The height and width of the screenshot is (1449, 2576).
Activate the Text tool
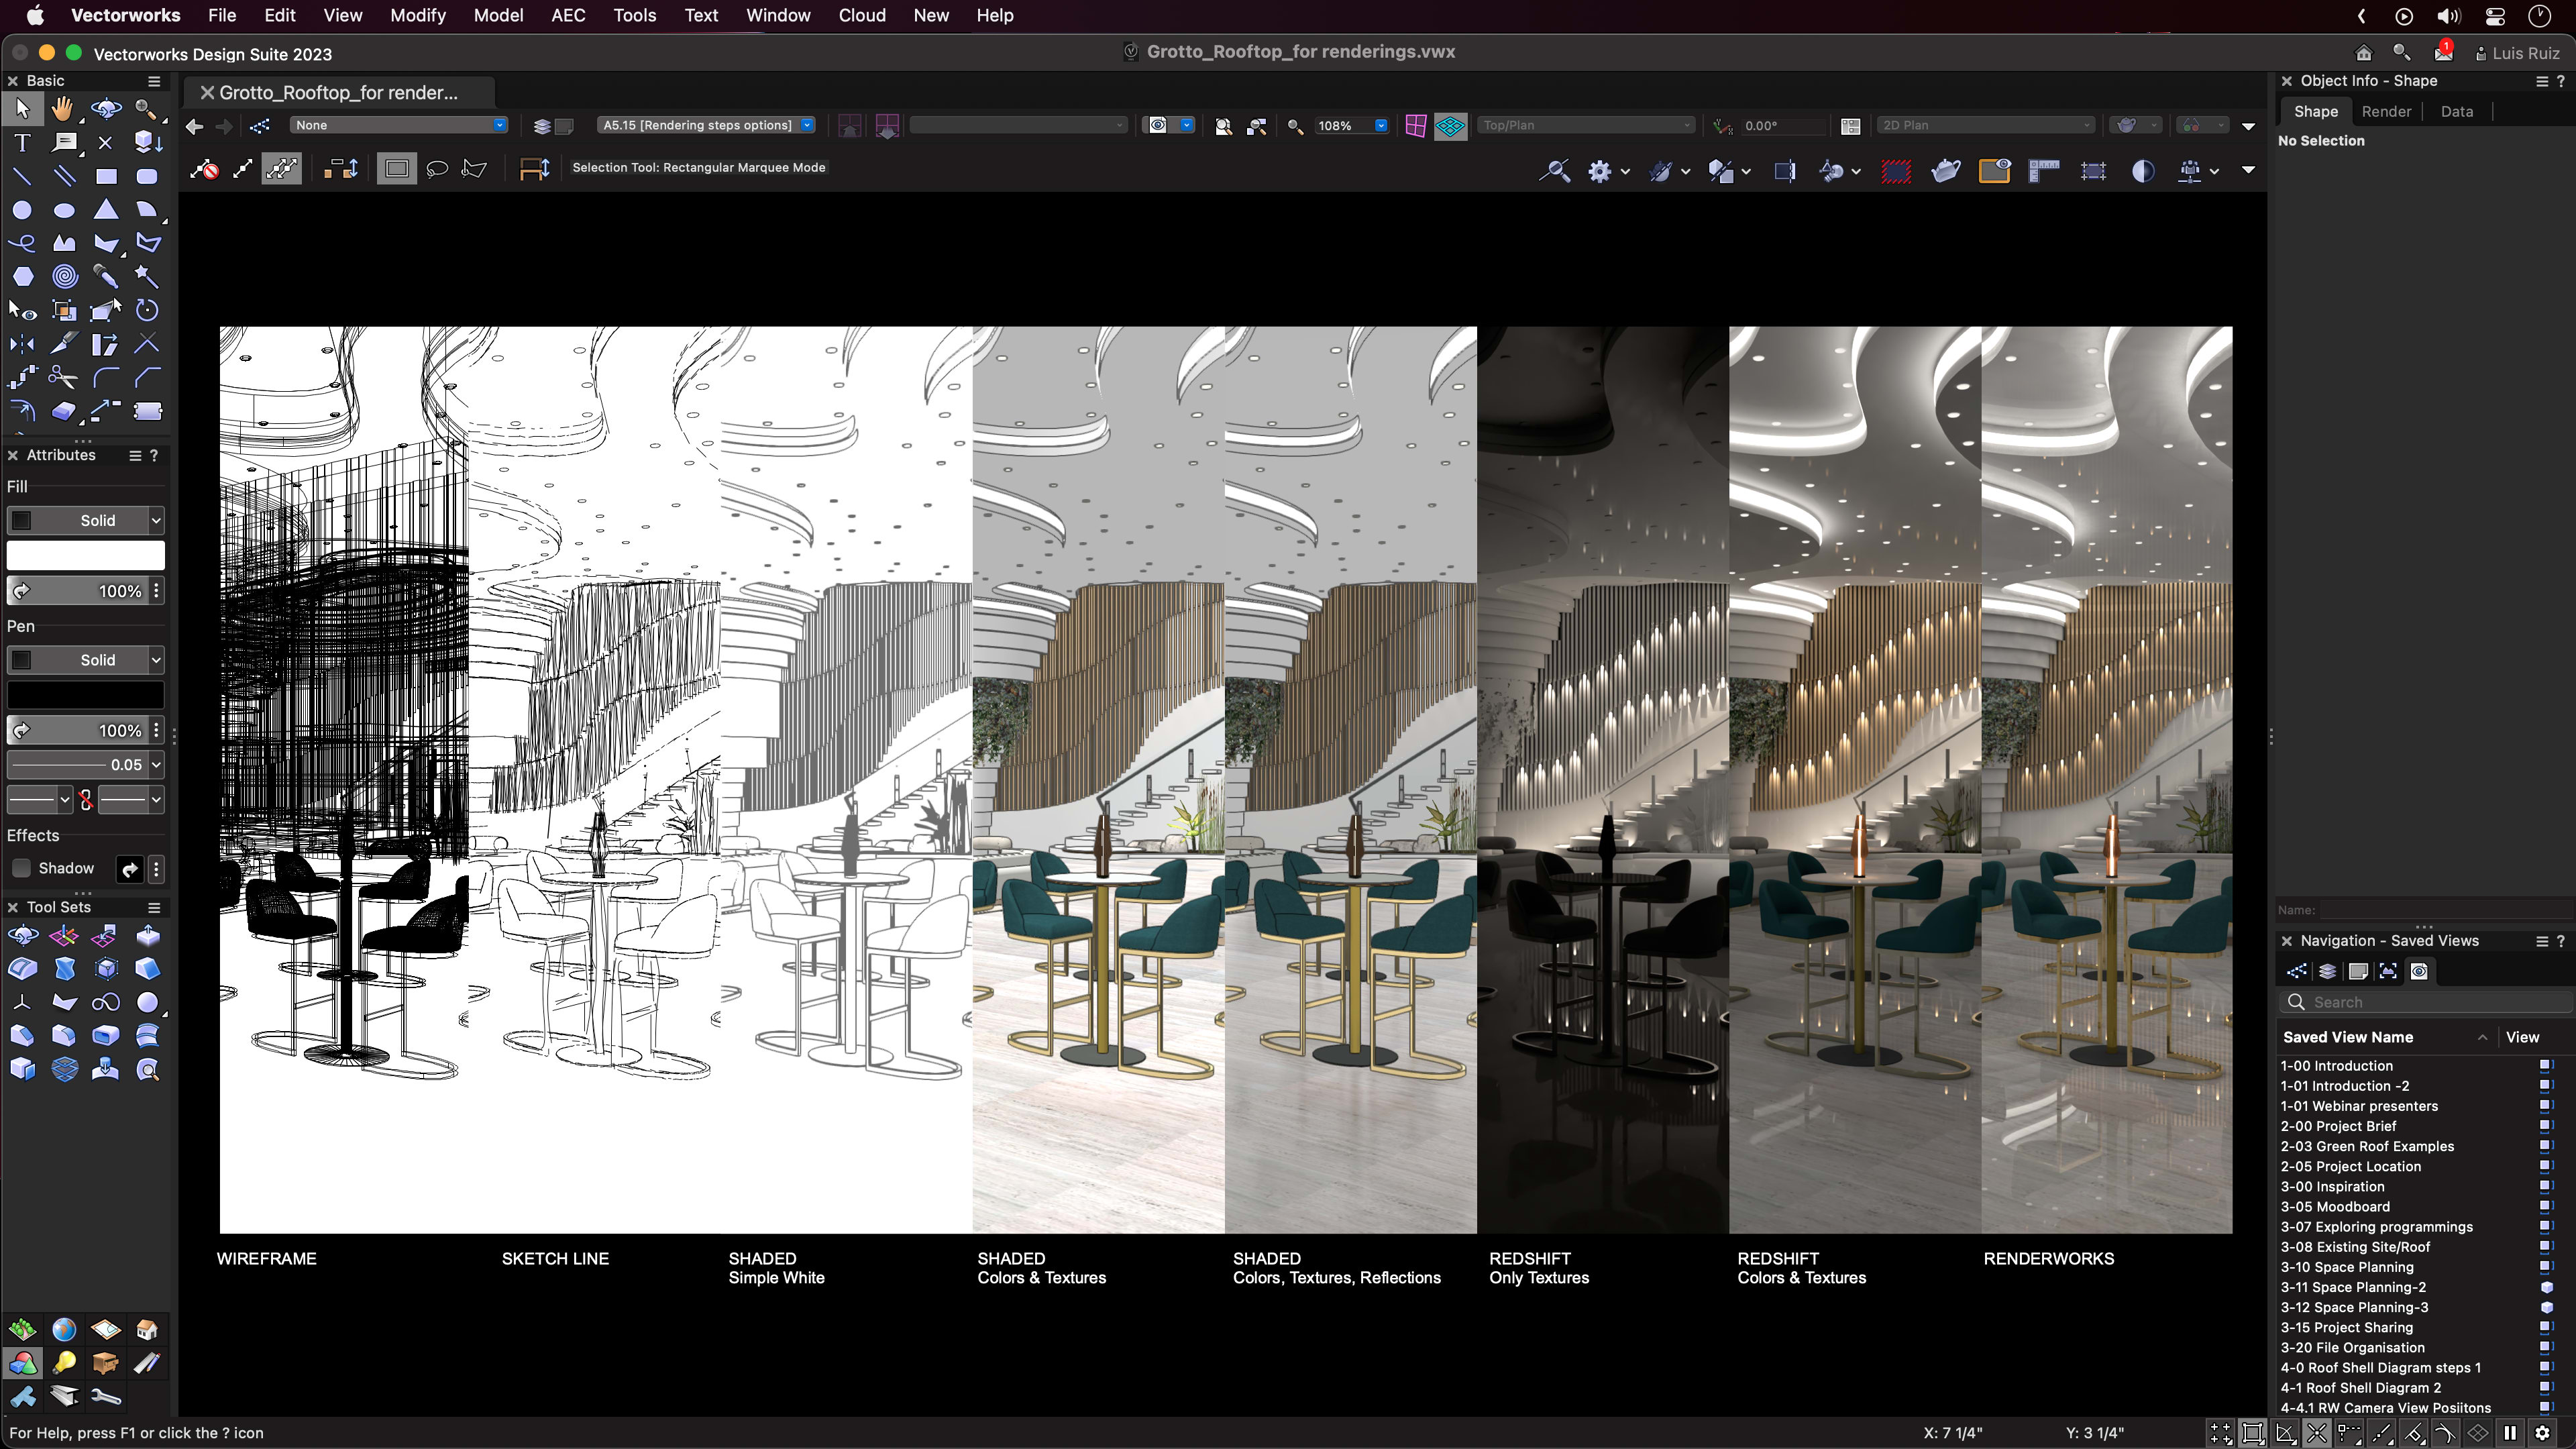pyautogui.click(x=22, y=142)
